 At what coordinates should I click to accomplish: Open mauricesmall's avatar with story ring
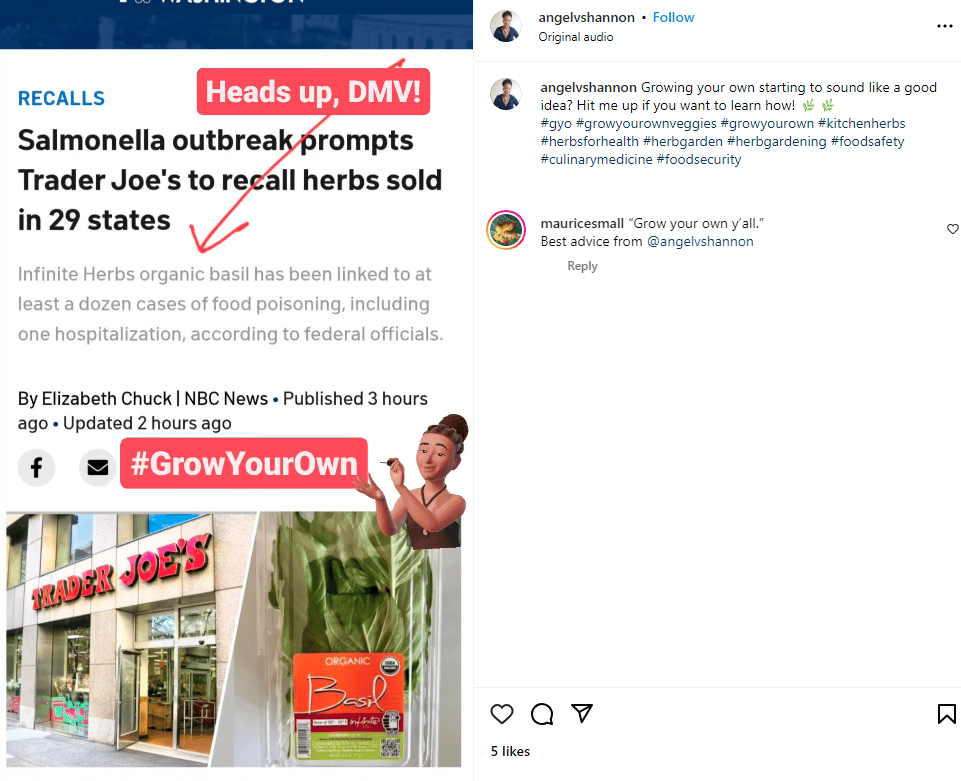(x=506, y=230)
